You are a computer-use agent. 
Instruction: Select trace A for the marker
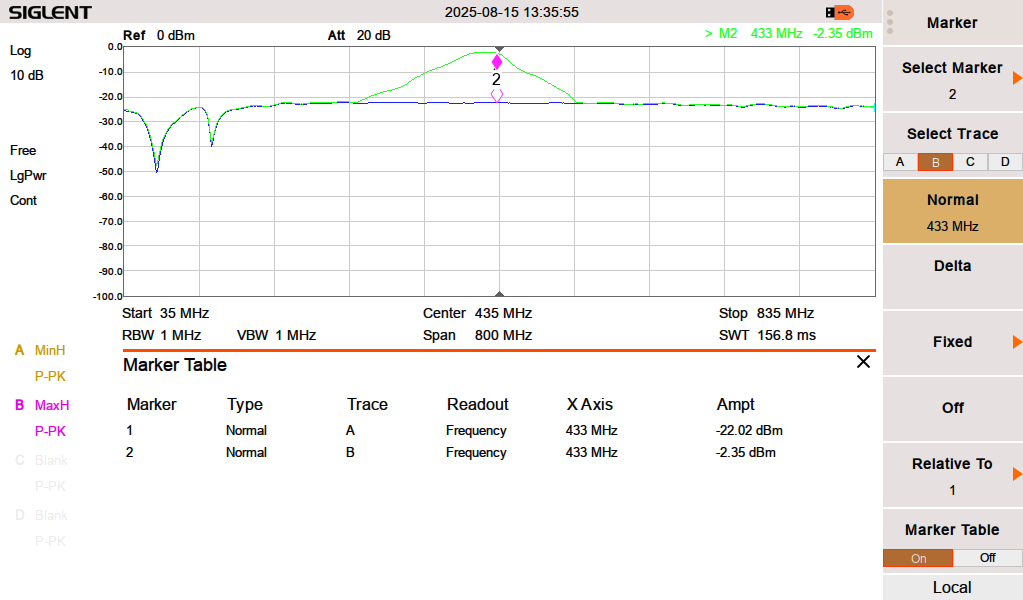click(x=900, y=162)
